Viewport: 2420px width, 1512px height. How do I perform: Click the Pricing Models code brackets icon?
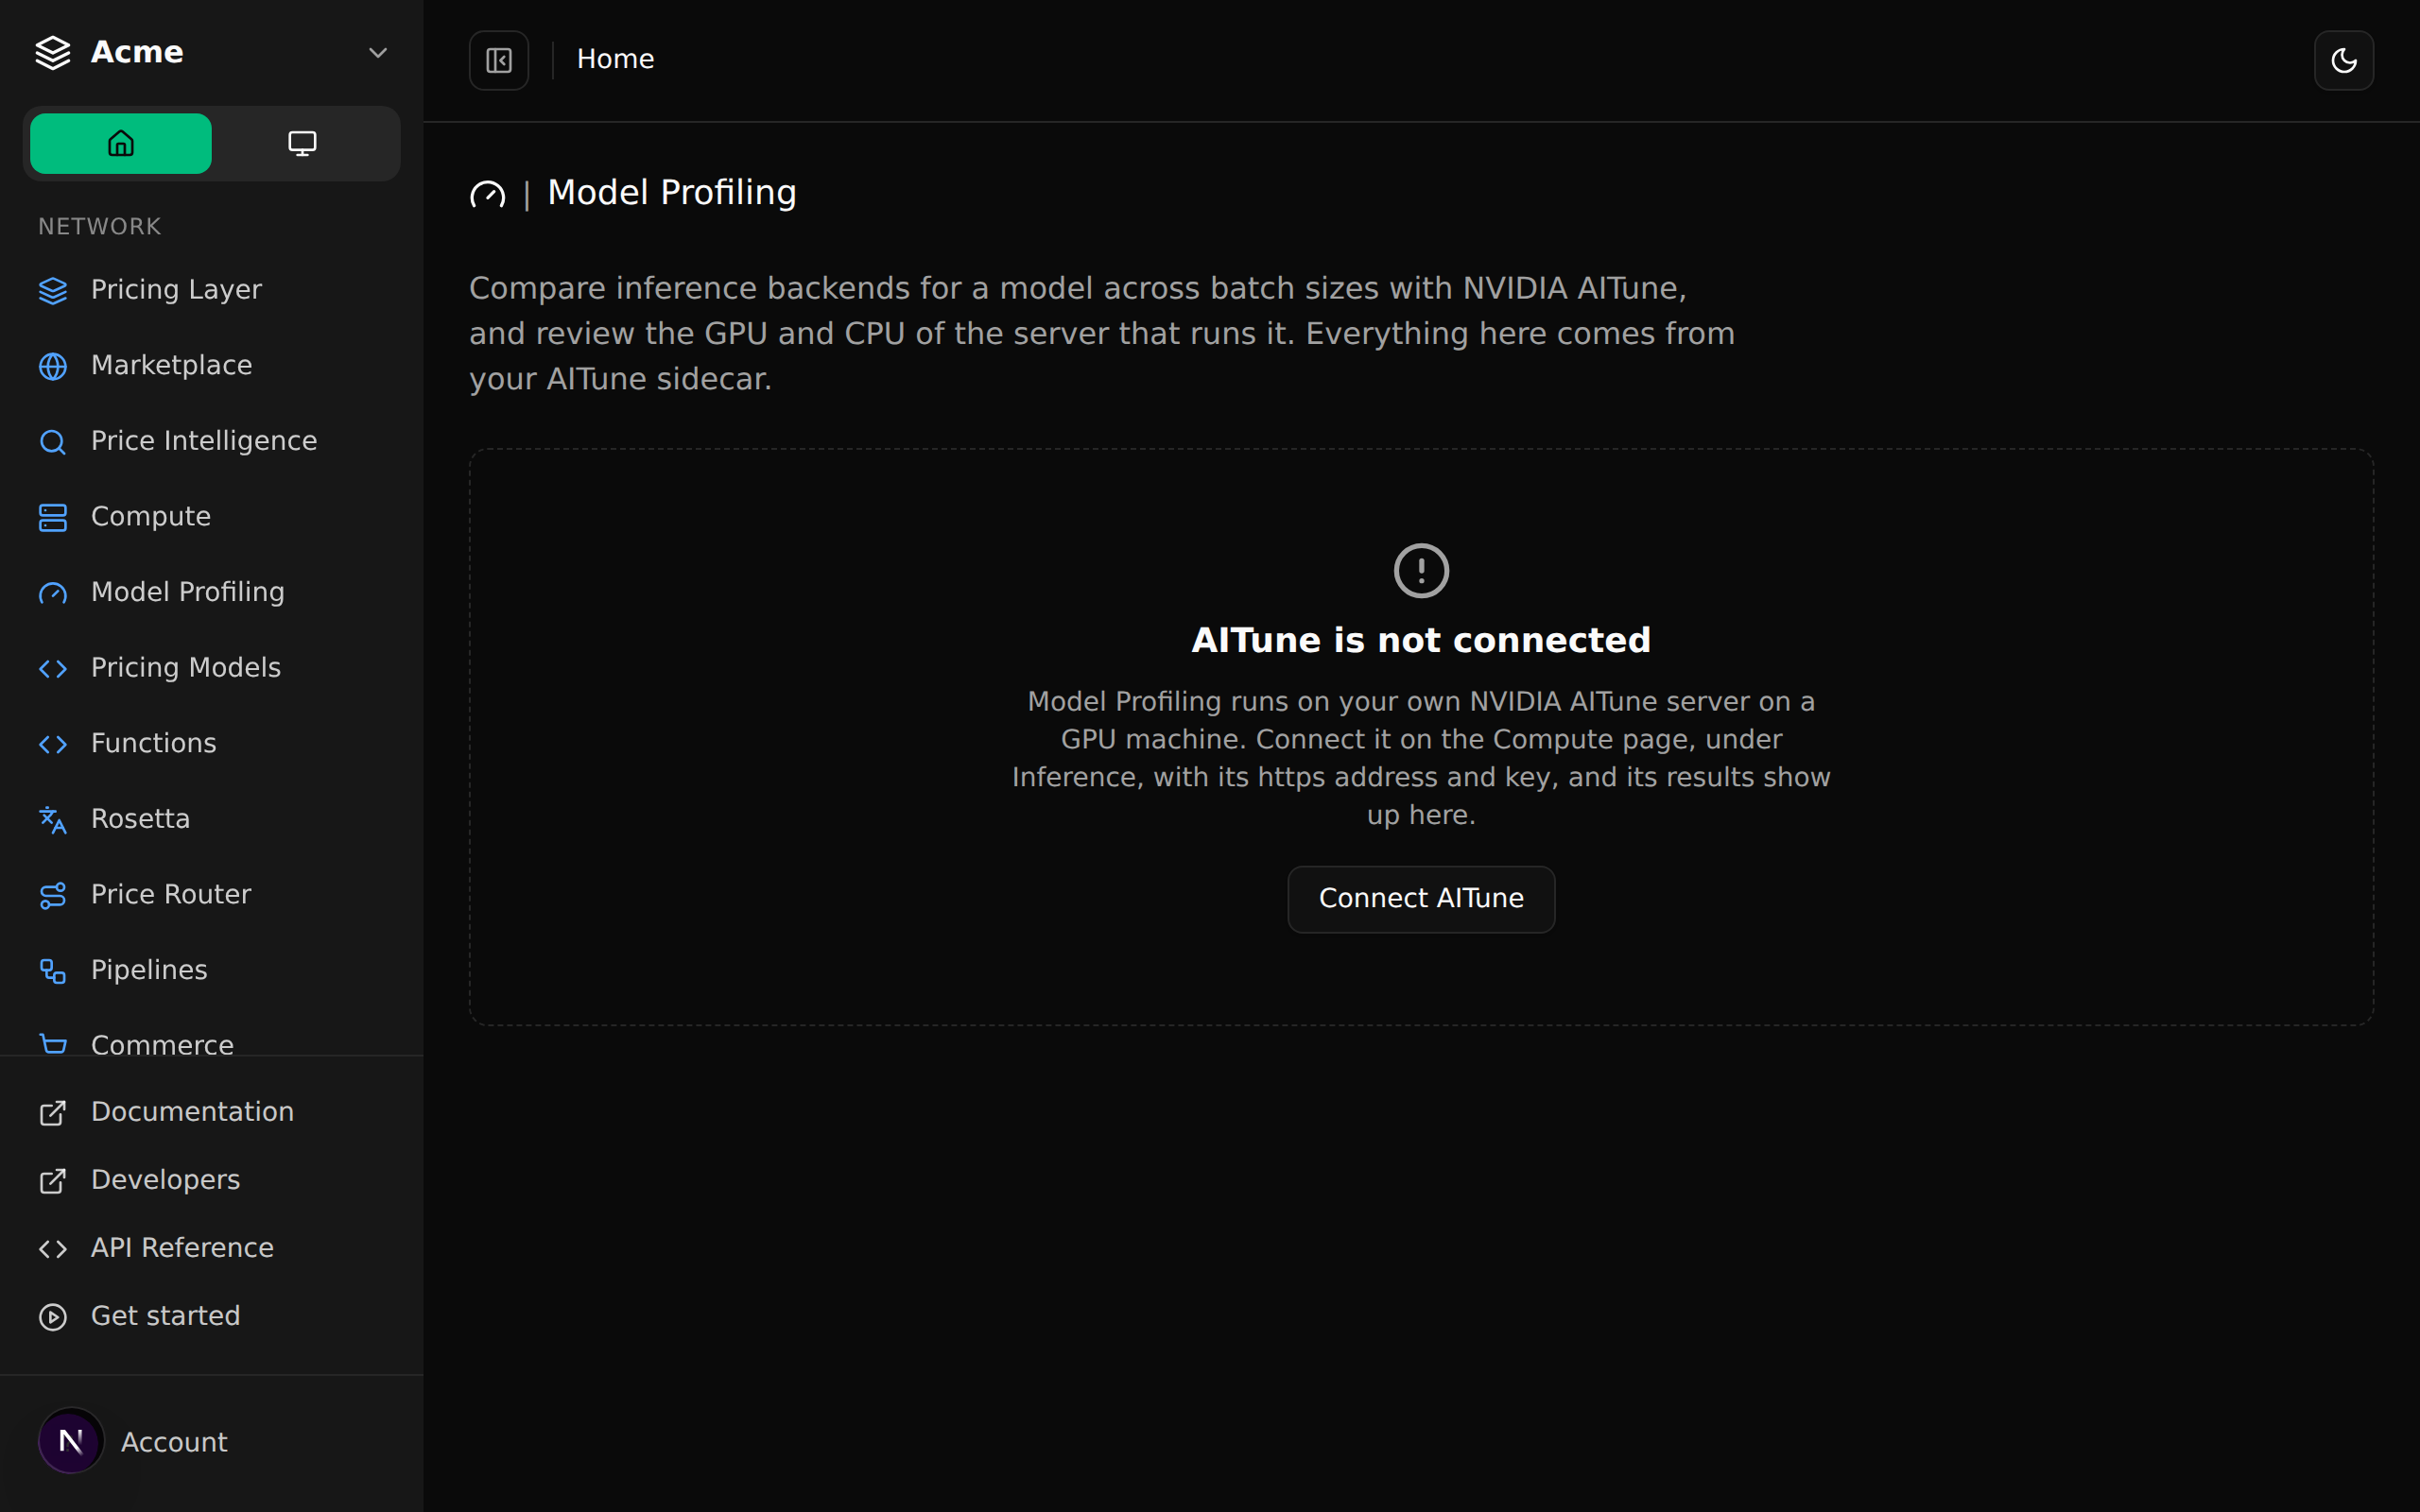point(53,669)
